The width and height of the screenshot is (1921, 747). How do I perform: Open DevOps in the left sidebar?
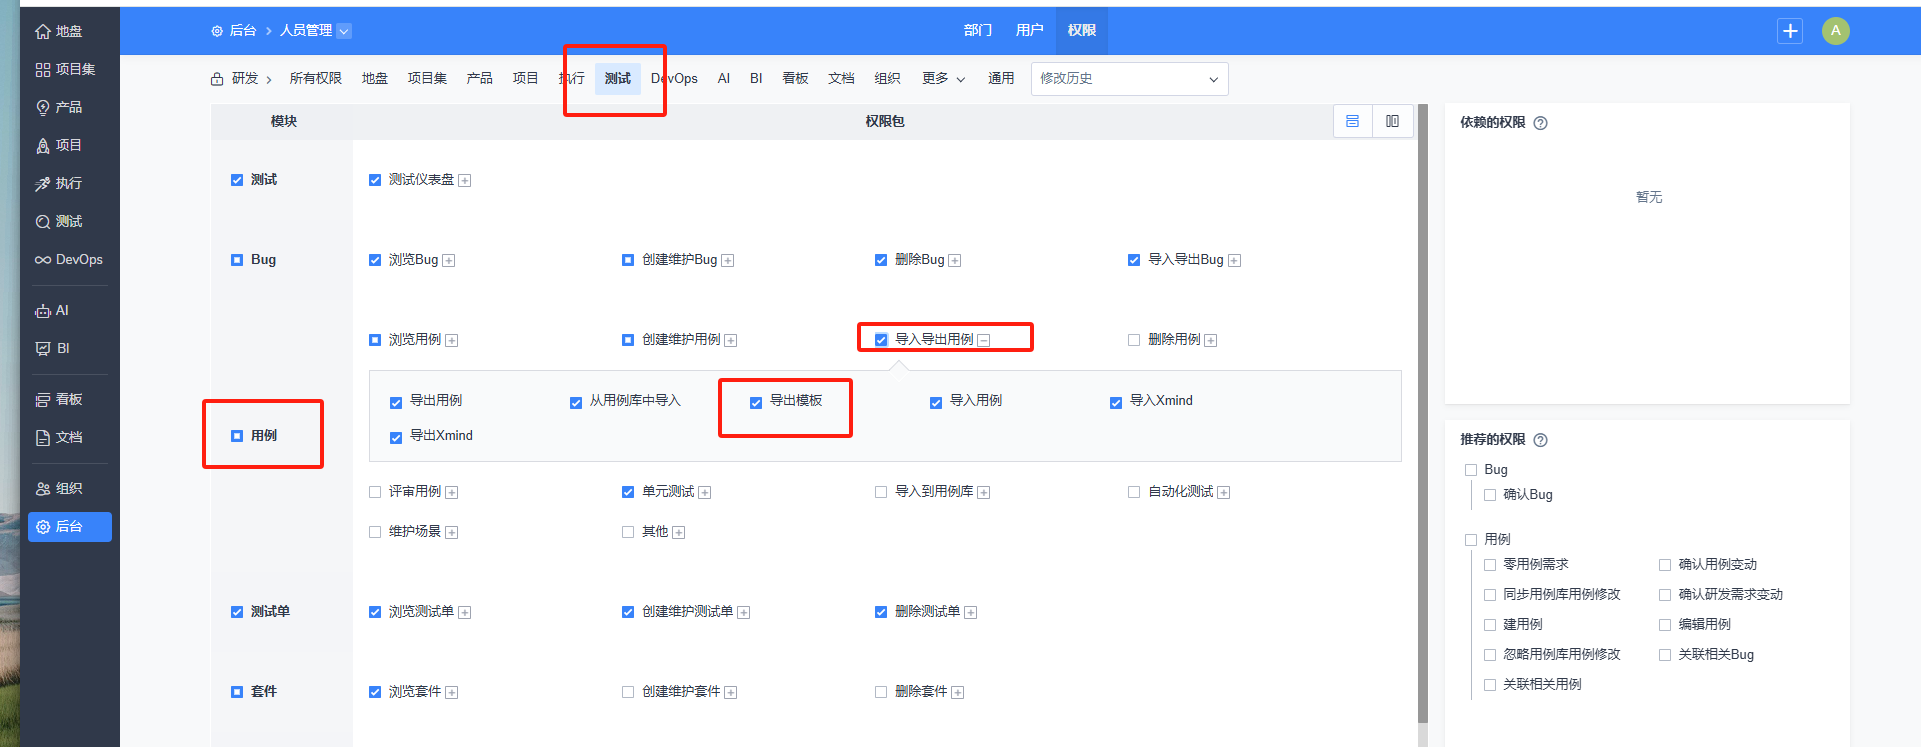click(69, 260)
